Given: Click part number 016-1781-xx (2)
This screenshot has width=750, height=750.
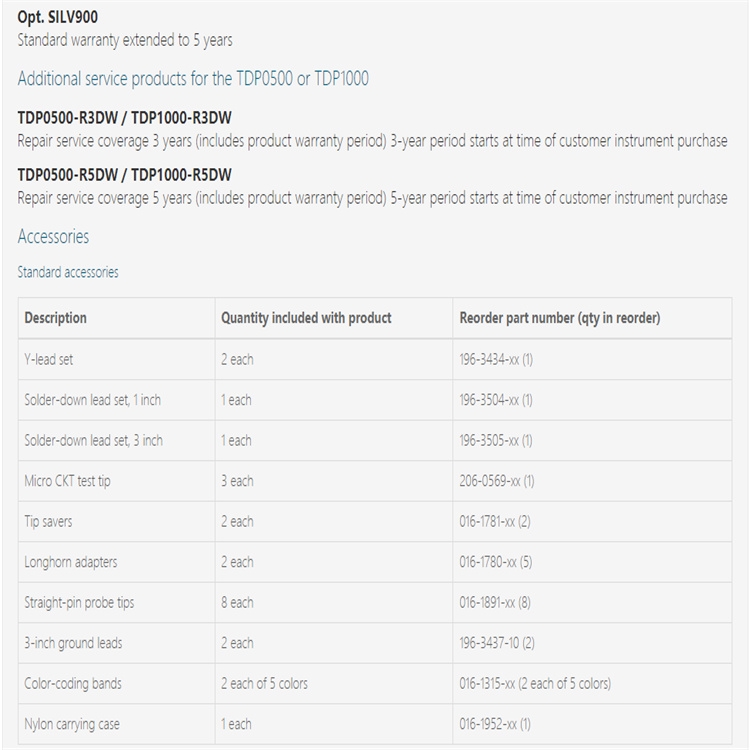Looking at the screenshot, I should pyautogui.click(x=496, y=521).
